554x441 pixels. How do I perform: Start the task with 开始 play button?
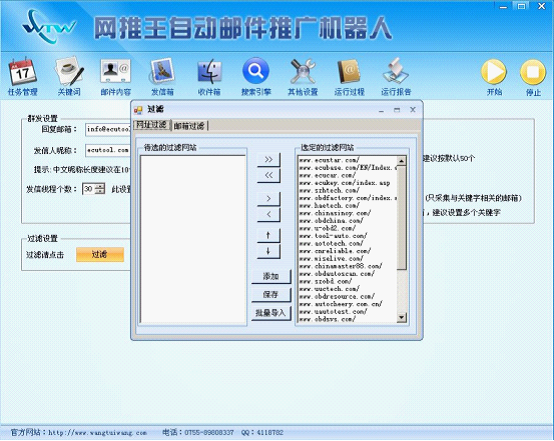coord(494,72)
